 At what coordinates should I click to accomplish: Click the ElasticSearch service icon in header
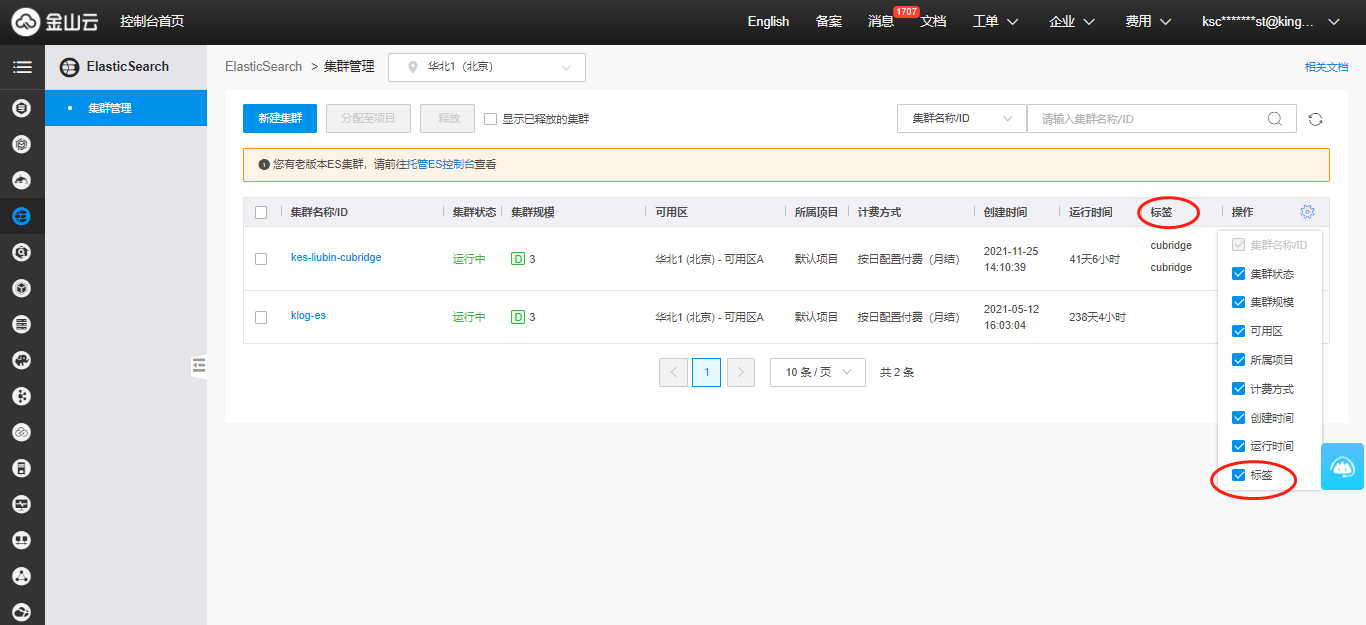point(69,67)
